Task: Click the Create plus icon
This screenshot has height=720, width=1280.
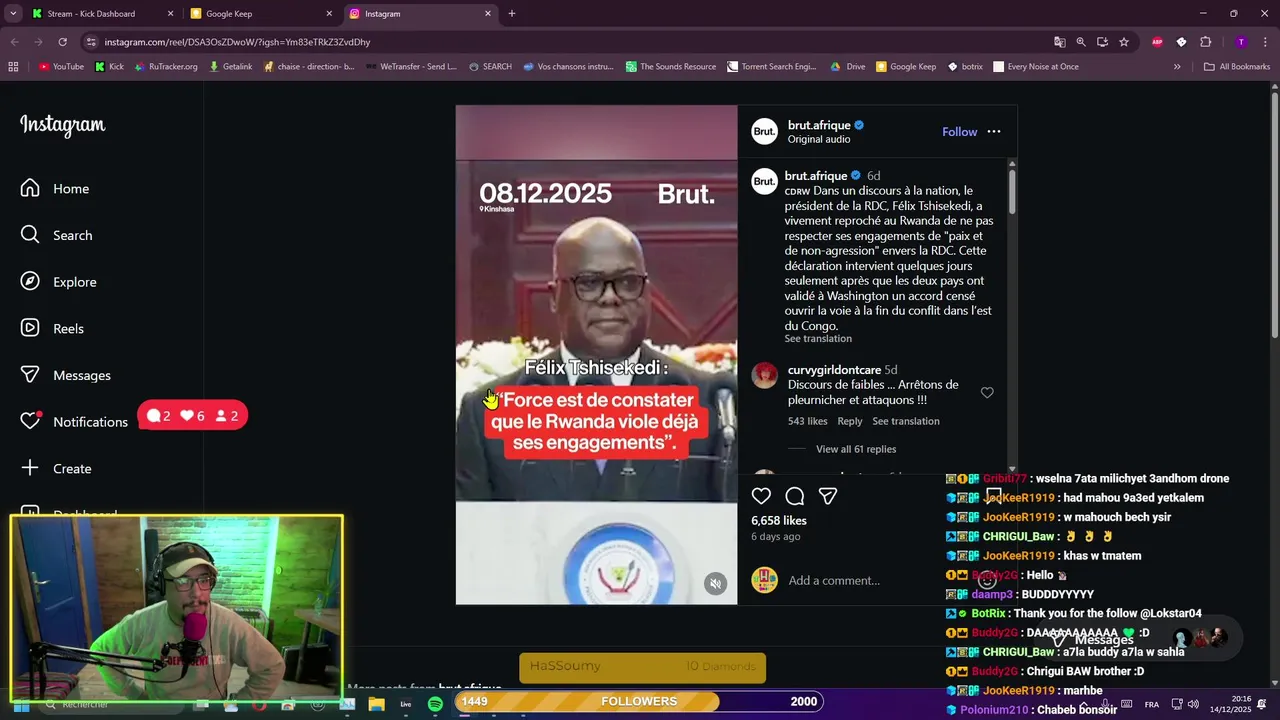Action: click(x=31, y=468)
